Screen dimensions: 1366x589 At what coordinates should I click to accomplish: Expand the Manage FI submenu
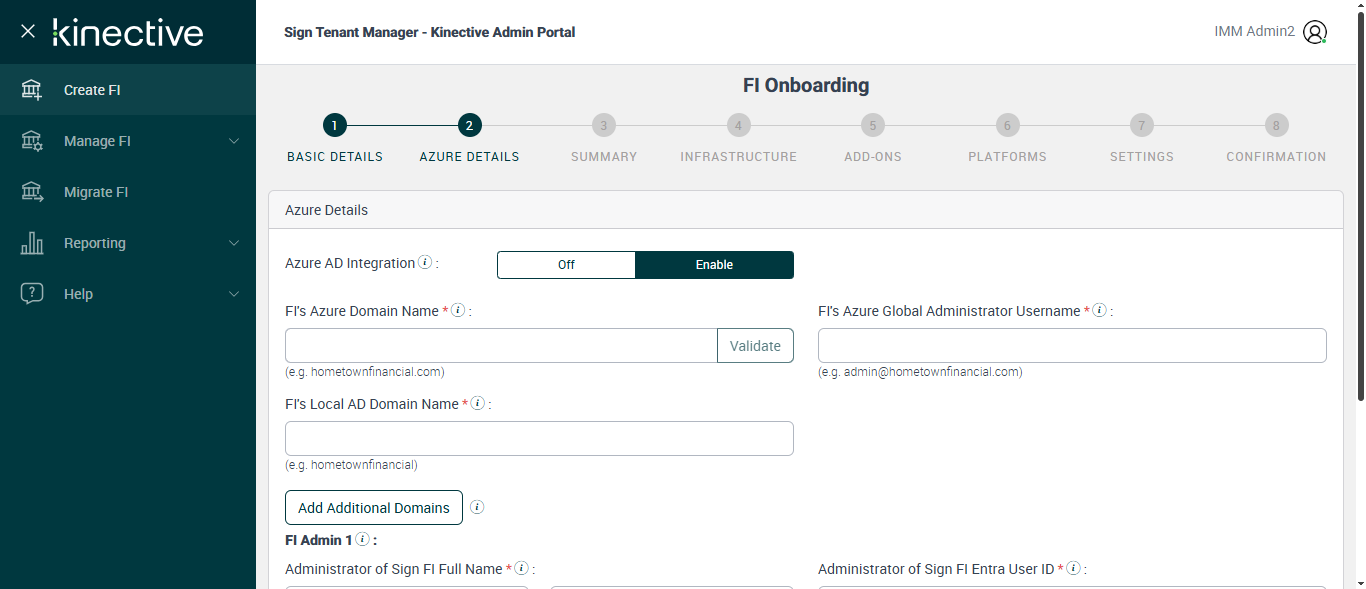click(234, 141)
